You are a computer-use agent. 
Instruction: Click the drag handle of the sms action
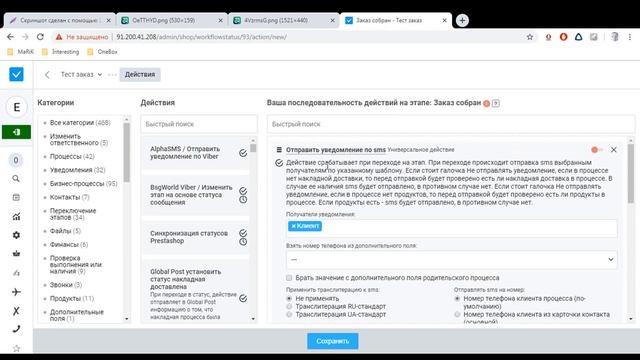pyautogui.click(x=279, y=150)
